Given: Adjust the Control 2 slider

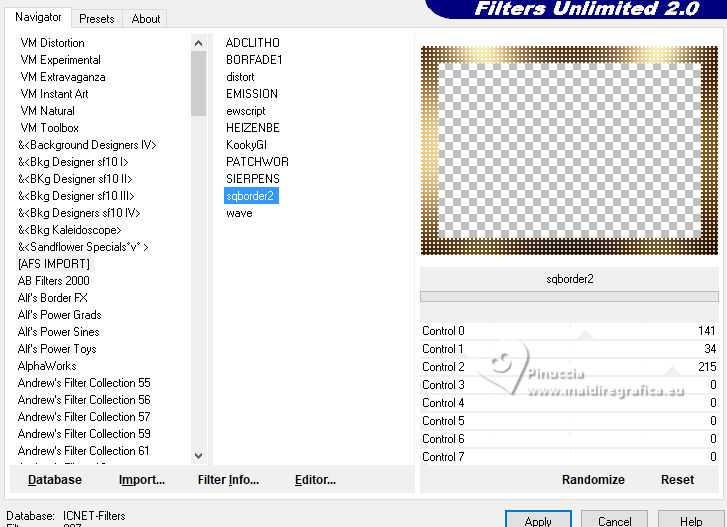Looking at the screenshot, I should click(569, 367).
